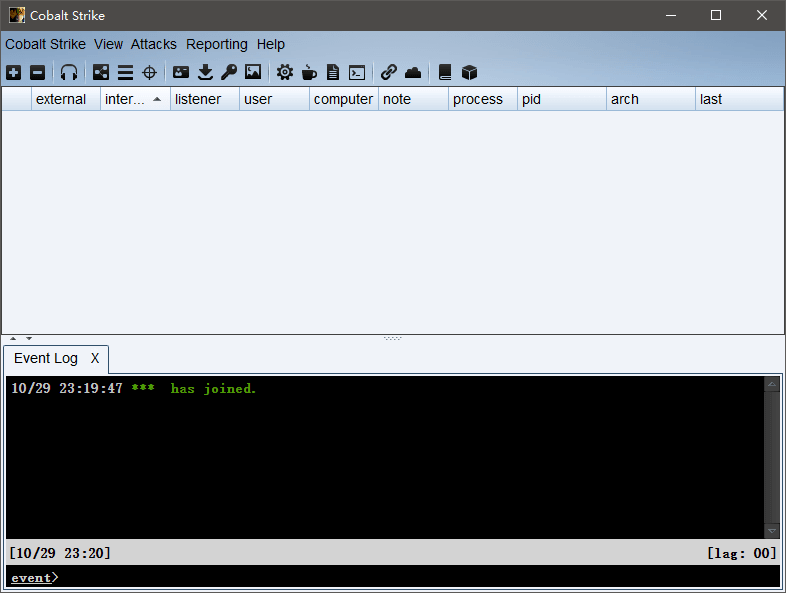Click the [10/29 23:20] status timestamp

pyautogui.click(x=60, y=553)
